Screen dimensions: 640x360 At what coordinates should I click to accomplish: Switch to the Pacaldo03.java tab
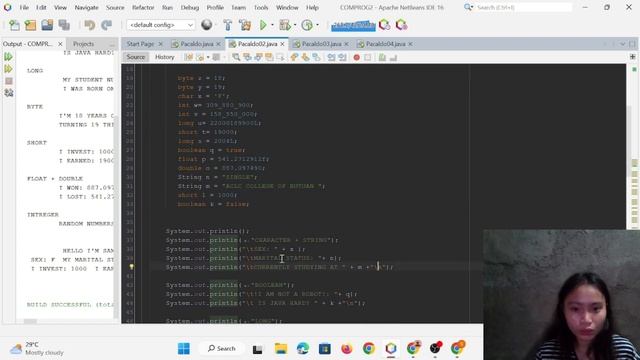tap(321, 44)
